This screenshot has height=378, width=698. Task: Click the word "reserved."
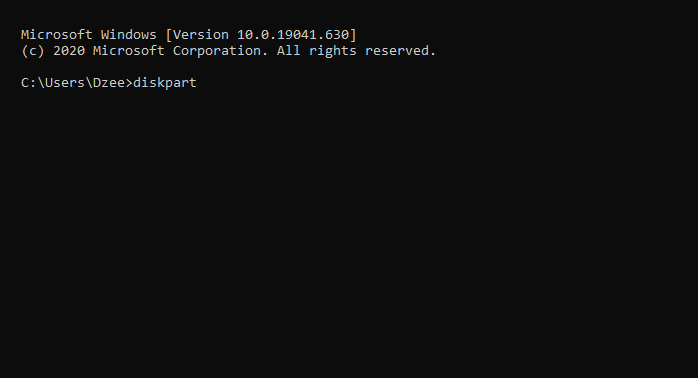click(400, 51)
